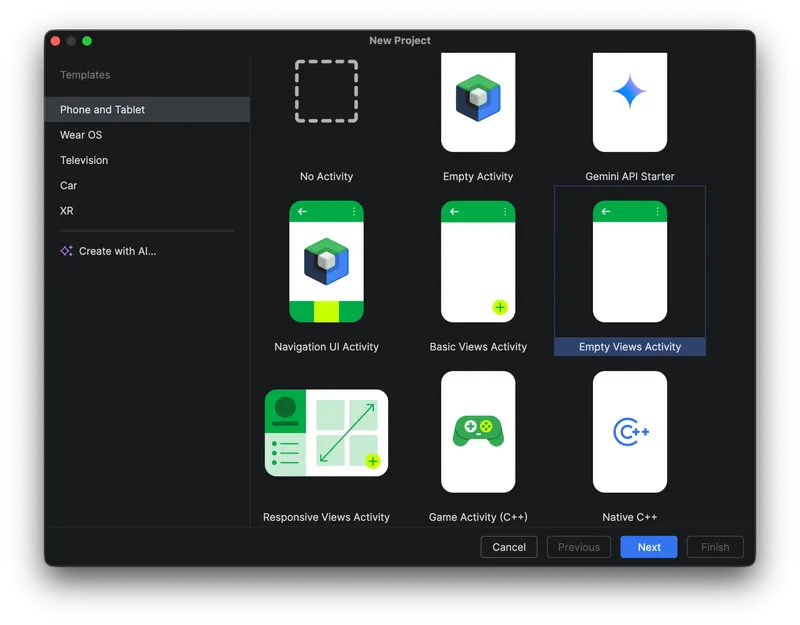This screenshot has width=800, height=625.
Task: Click the Navigation UI Activity label
Action: coord(327,347)
